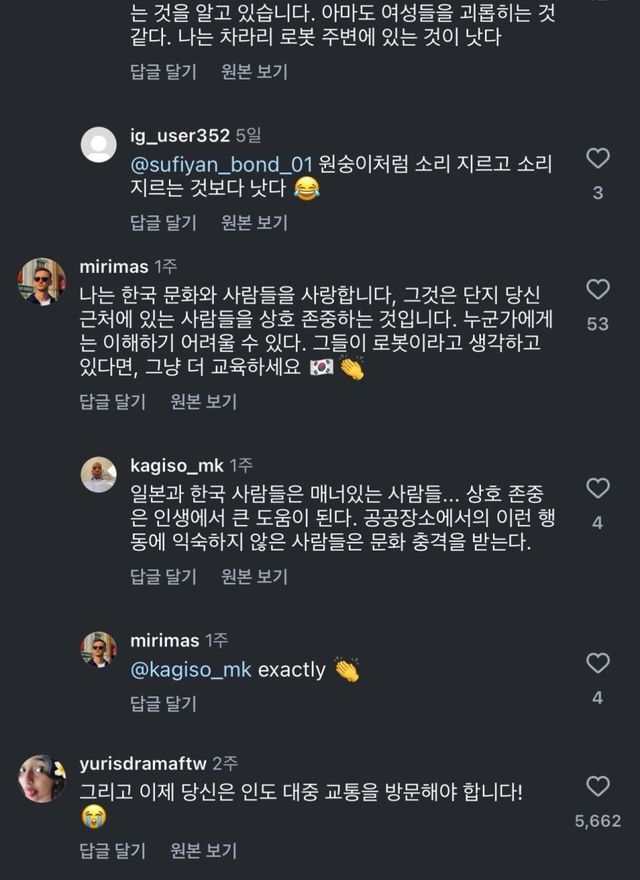Tap 답글 달기 under ig_user352's comment
The width and height of the screenshot is (640, 880).
(164, 221)
